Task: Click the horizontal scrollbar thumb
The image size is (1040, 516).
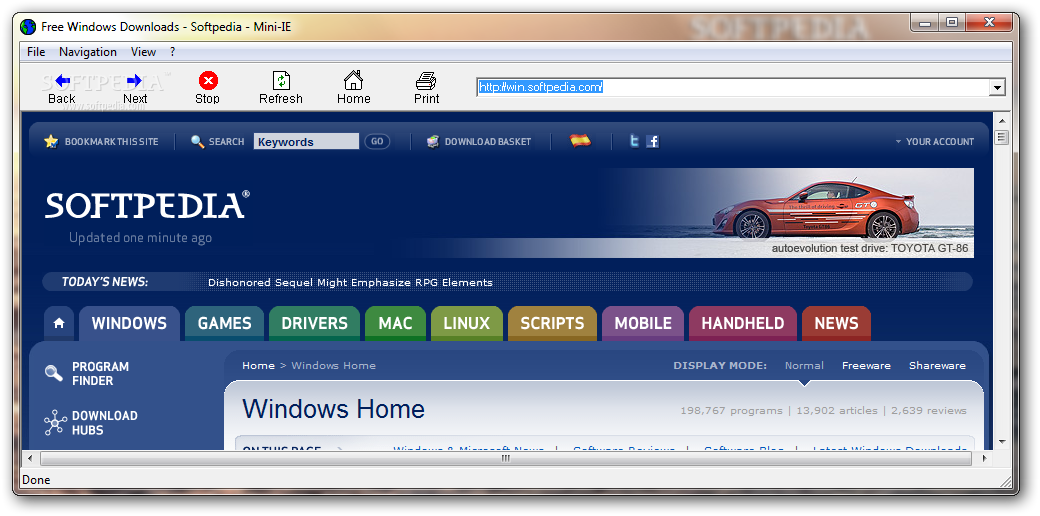Action: point(505,458)
